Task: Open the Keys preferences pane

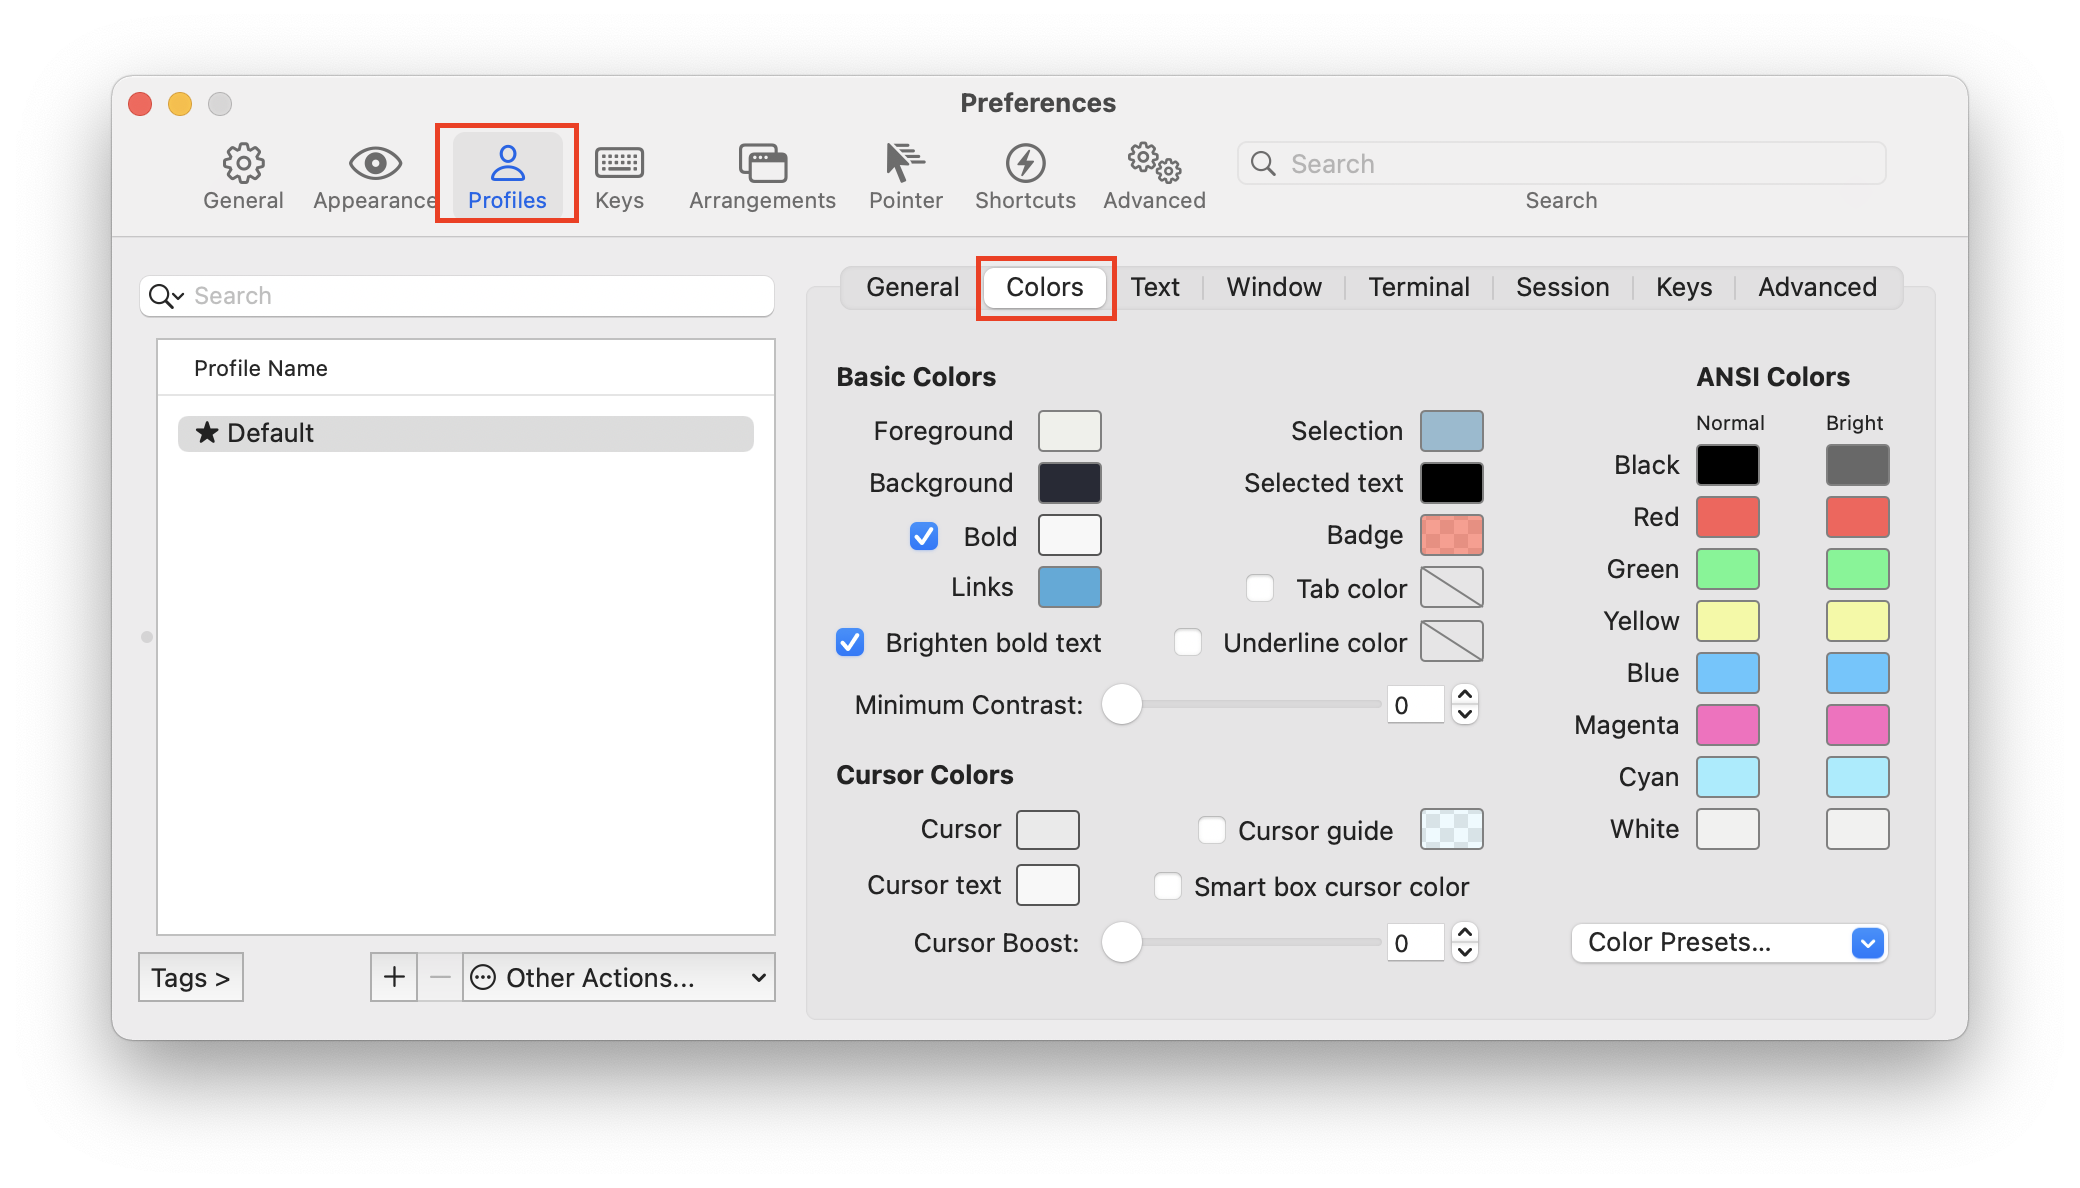Action: (x=619, y=176)
